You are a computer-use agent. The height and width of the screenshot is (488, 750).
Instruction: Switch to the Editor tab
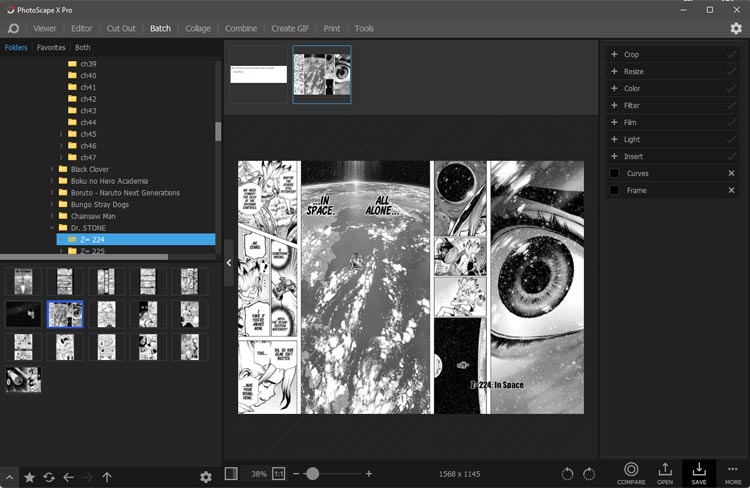[x=82, y=28]
